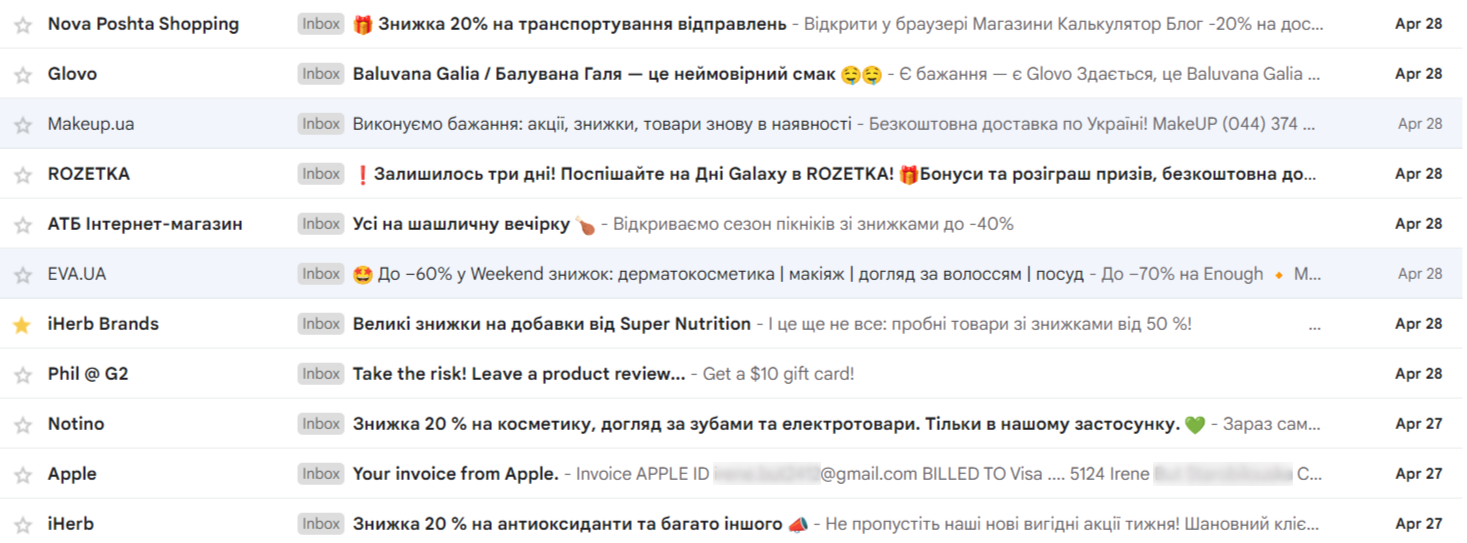Click the Inbox label on Glovo email
The width and height of the screenshot is (1467, 543).
pyautogui.click(x=321, y=74)
